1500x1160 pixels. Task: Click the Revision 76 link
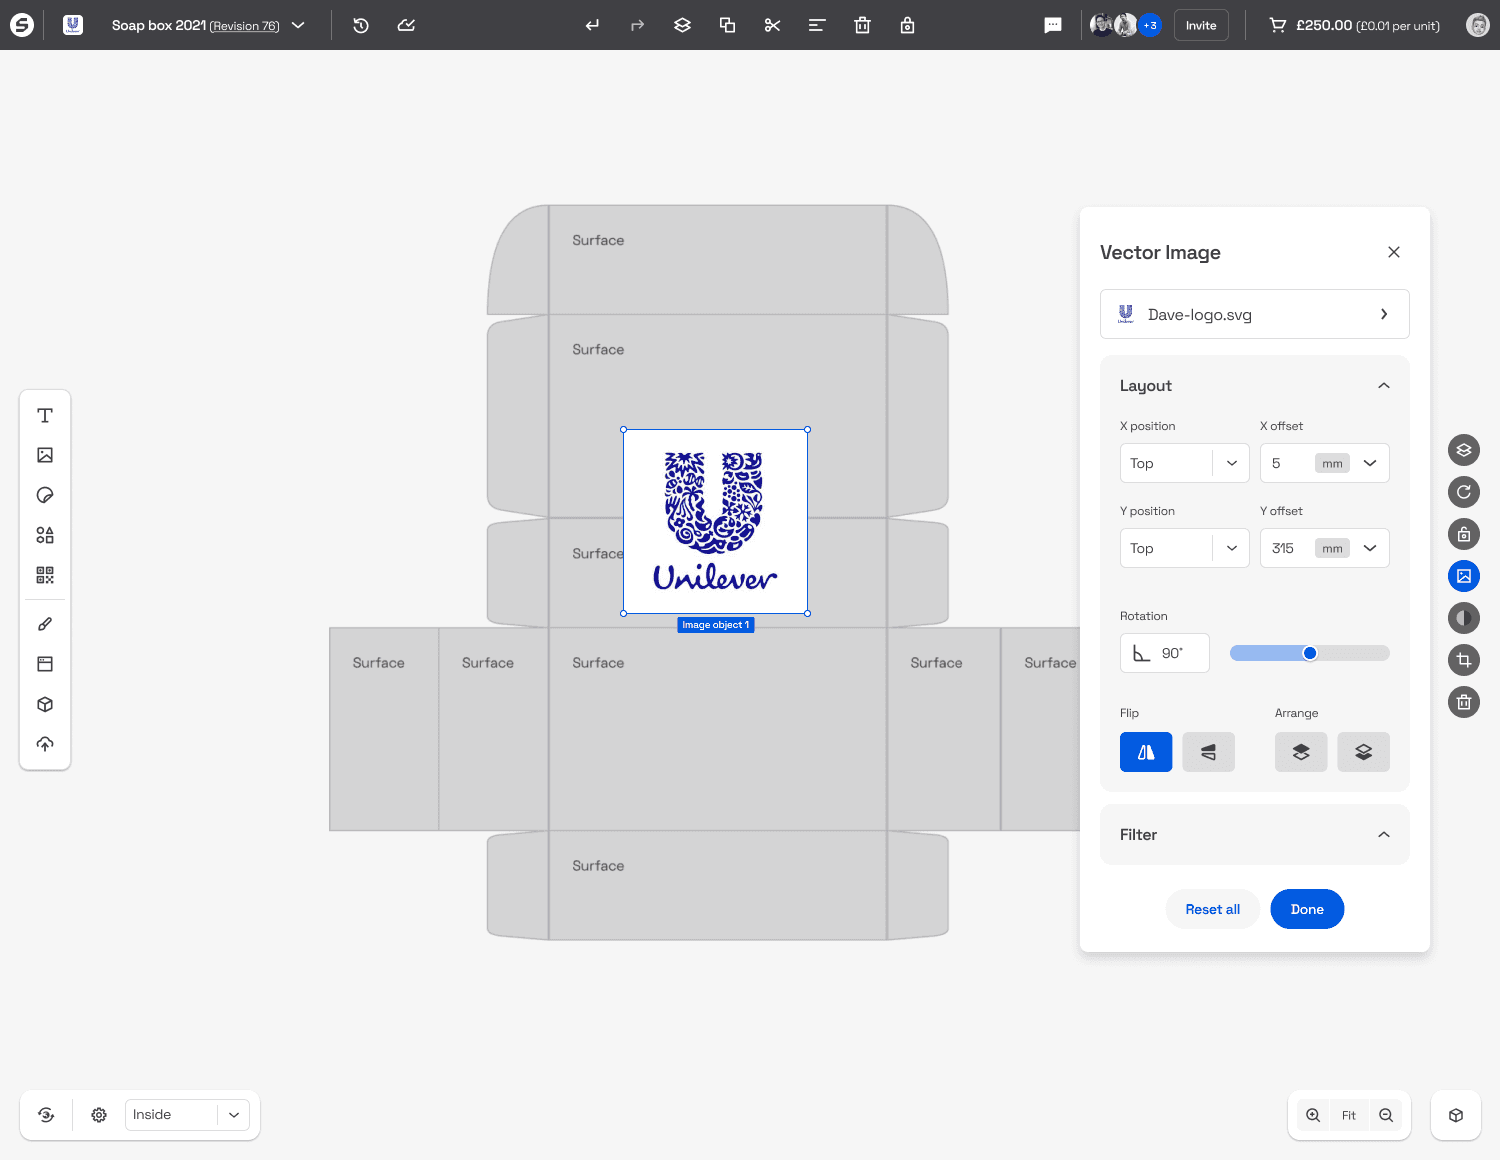(244, 26)
